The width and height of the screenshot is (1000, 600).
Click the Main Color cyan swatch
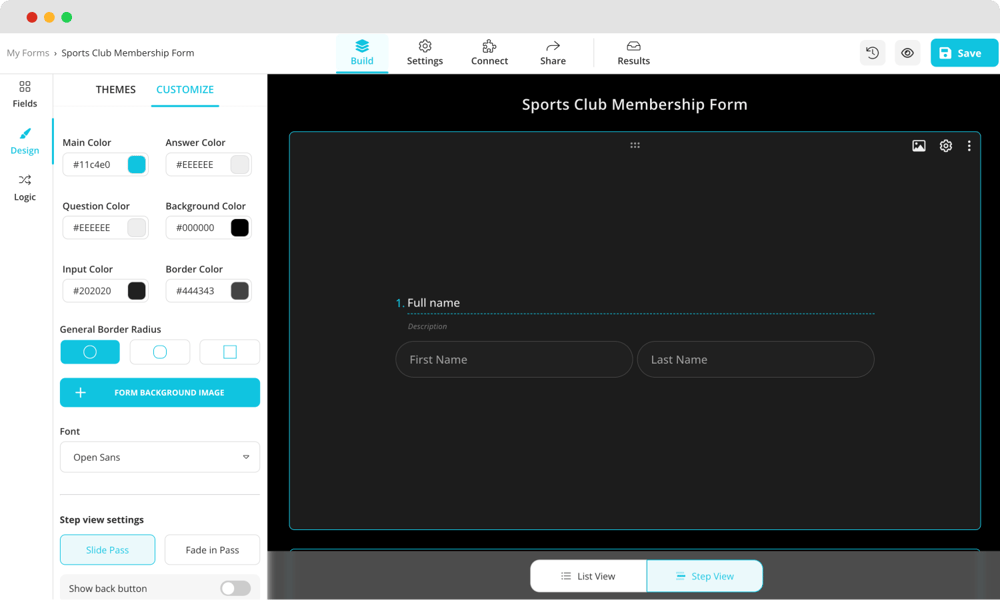(136, 165)
